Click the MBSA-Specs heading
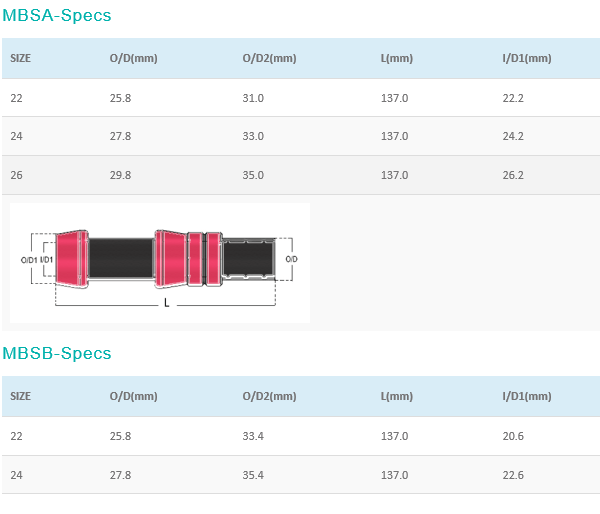This screenshot has width=600, height=514. tap(57, 15)
